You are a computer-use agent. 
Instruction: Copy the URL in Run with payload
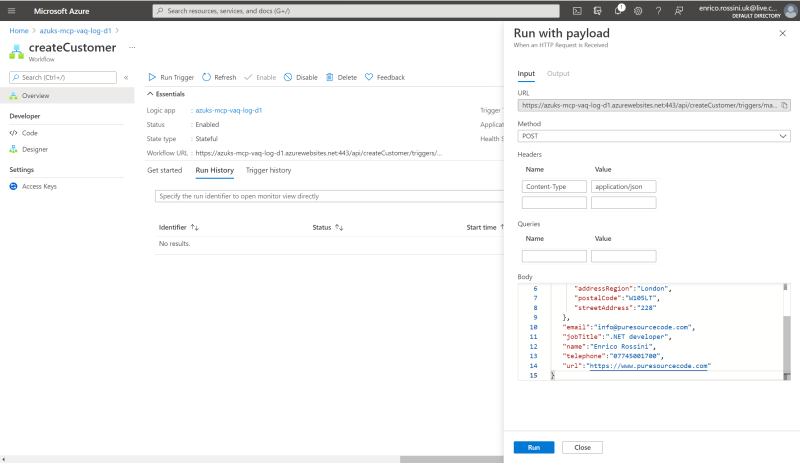(x=784, y=106)
